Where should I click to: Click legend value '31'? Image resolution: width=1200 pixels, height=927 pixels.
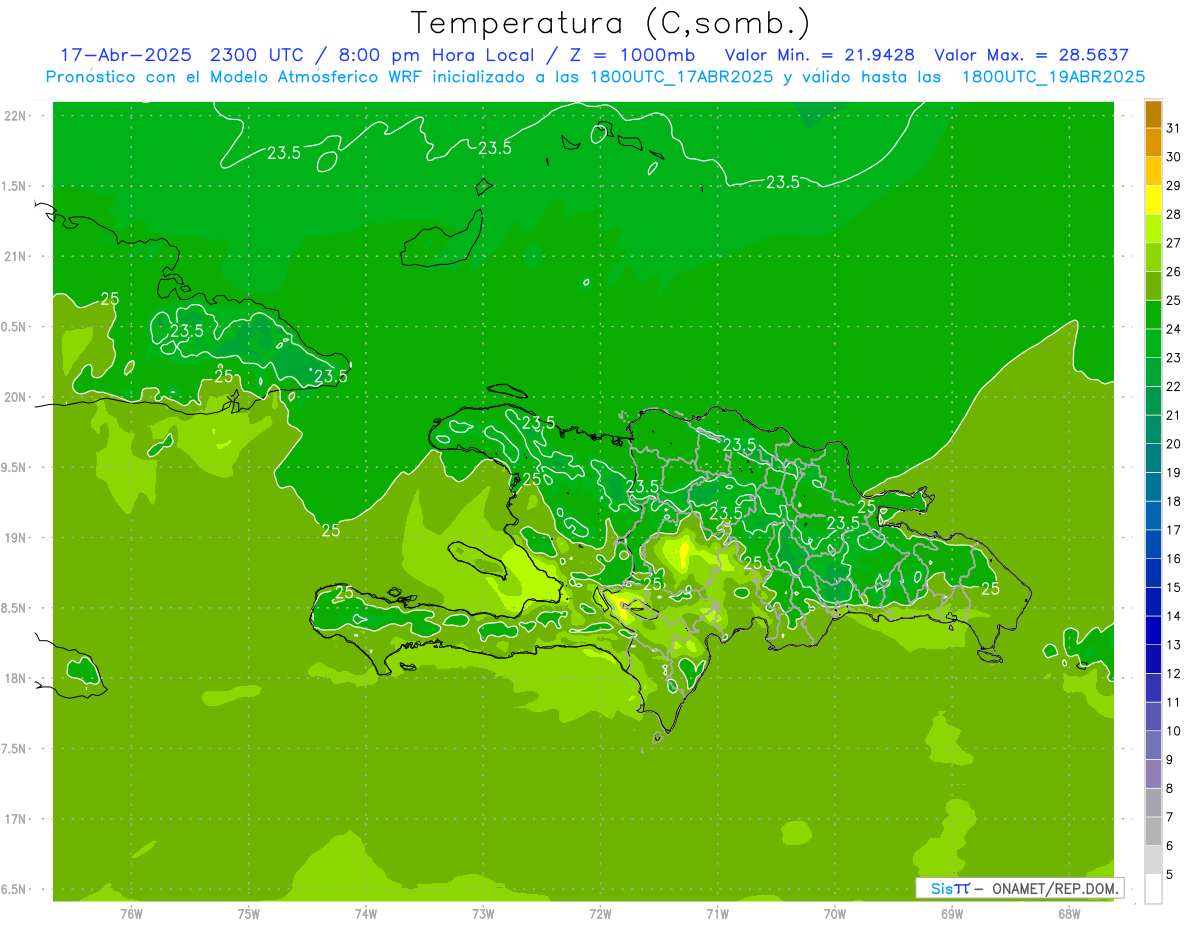[x=1173, y=128]
